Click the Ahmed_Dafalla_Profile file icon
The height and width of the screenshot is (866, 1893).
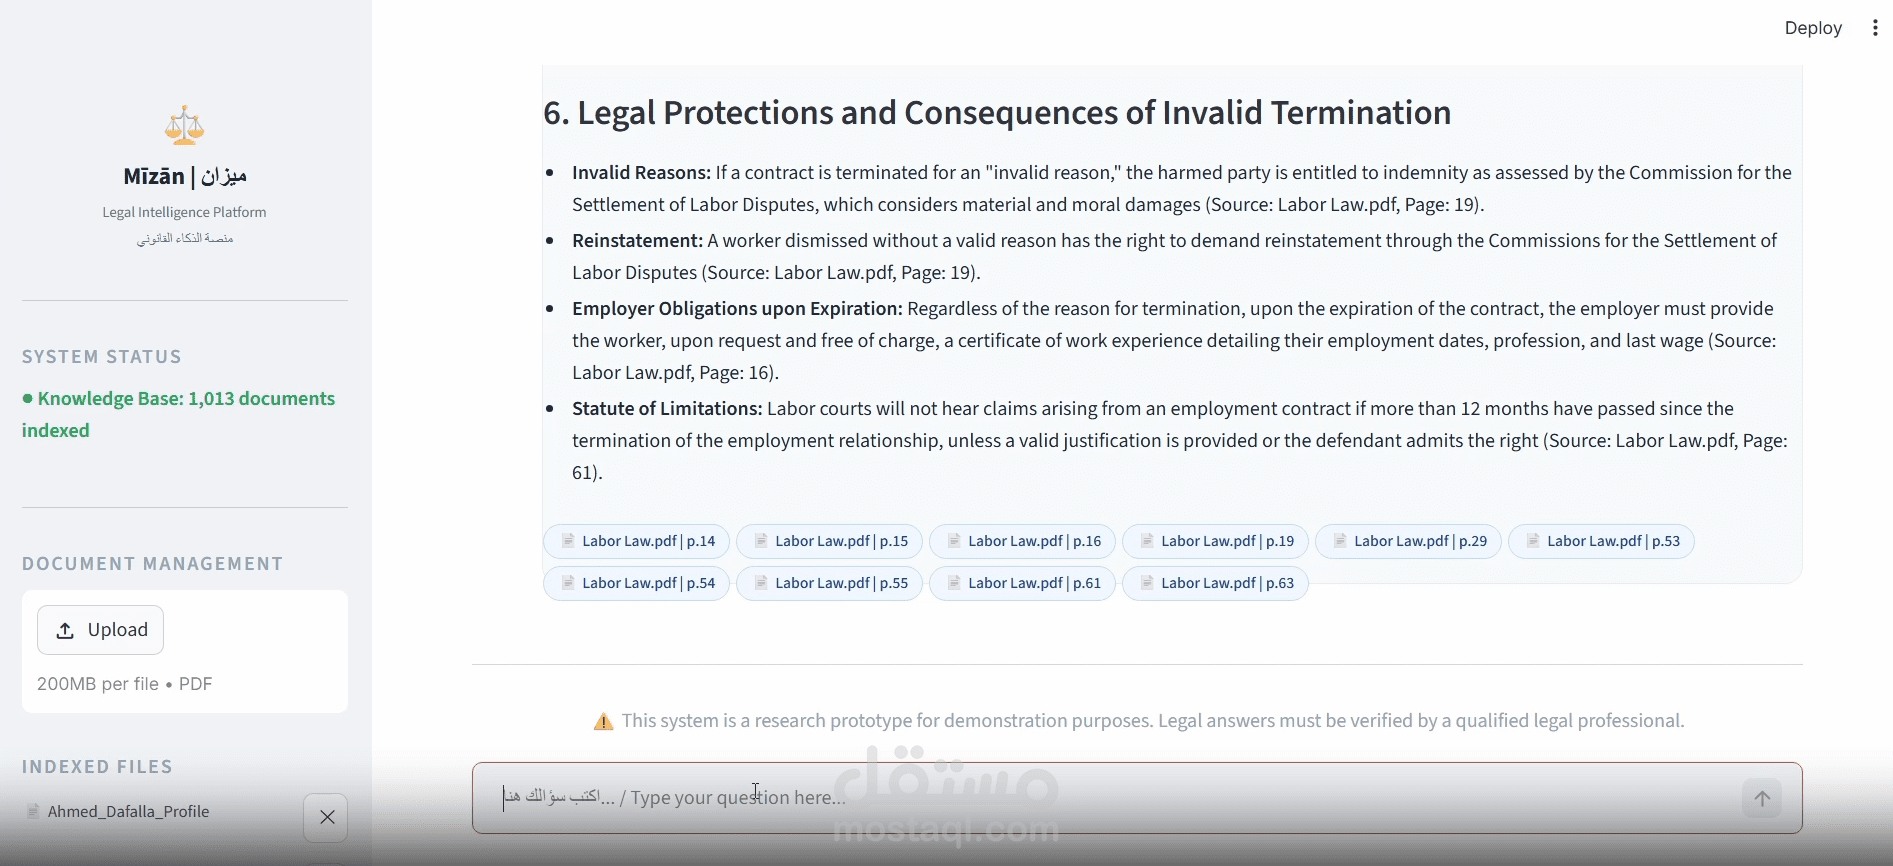33,811
